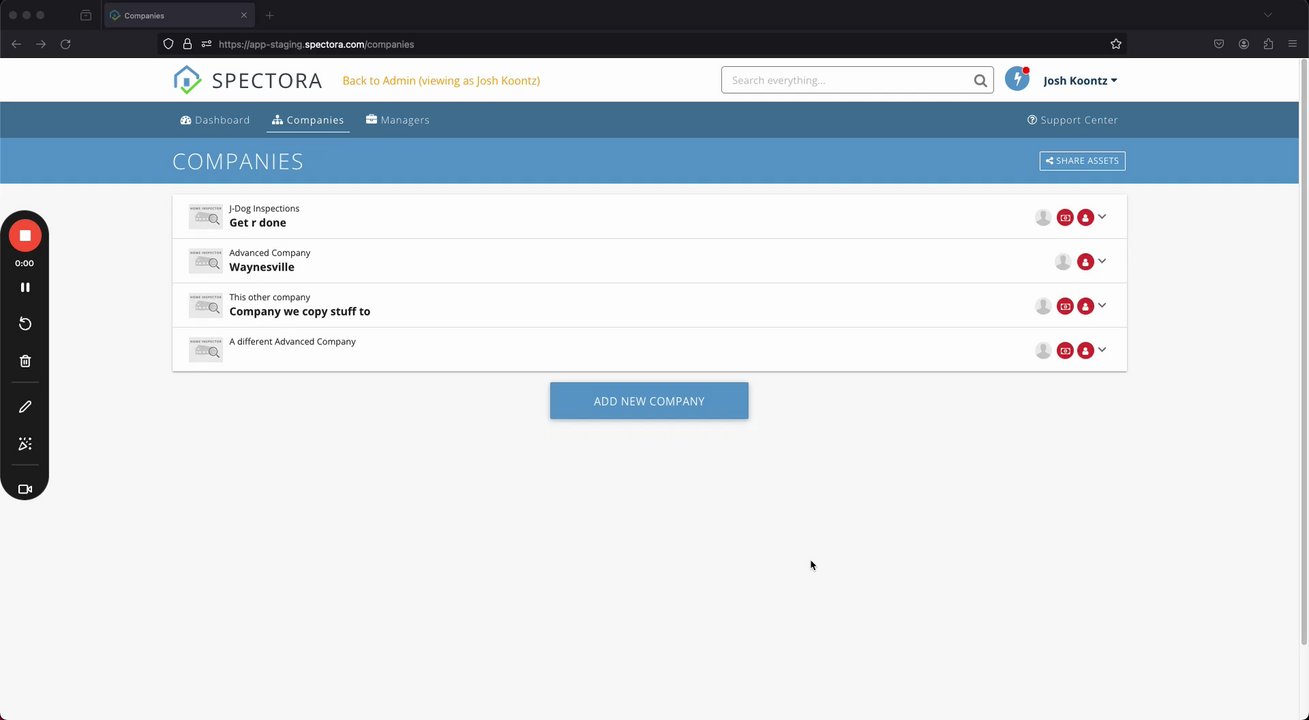Image resolution: width=1309 pixels, height=720 pixels.
Task: Stop the screen recording
Action: pos(25,236)
